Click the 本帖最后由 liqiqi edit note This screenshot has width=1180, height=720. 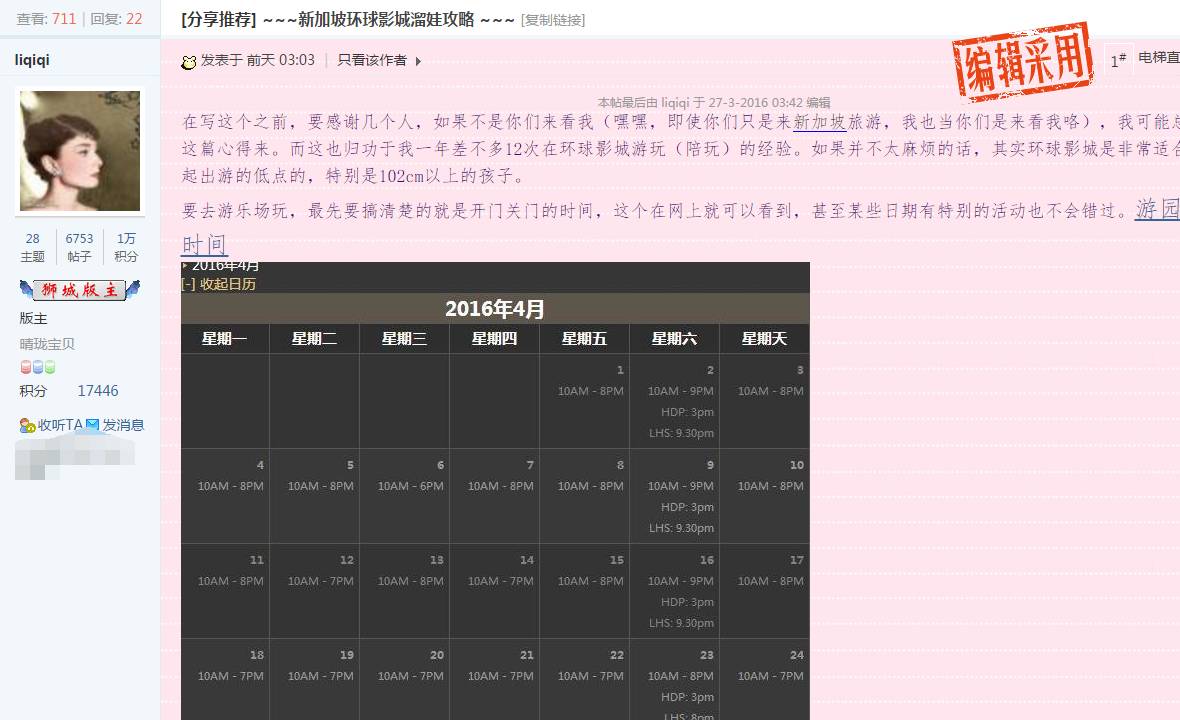click(x=714, y=102)
